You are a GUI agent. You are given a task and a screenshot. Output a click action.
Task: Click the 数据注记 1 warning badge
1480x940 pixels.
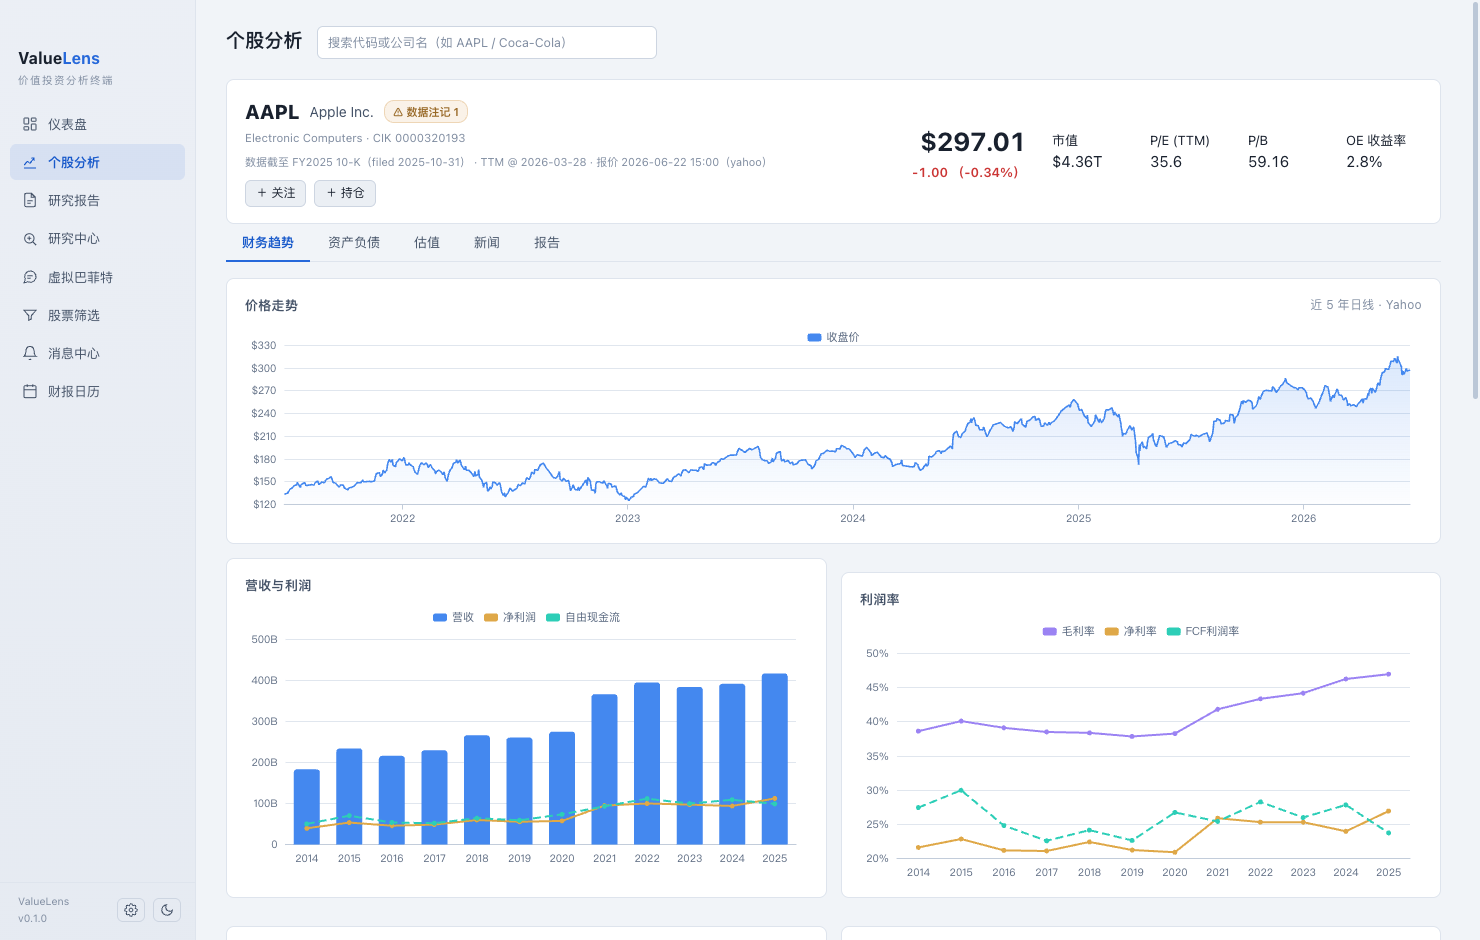click(x=426, y=112)
